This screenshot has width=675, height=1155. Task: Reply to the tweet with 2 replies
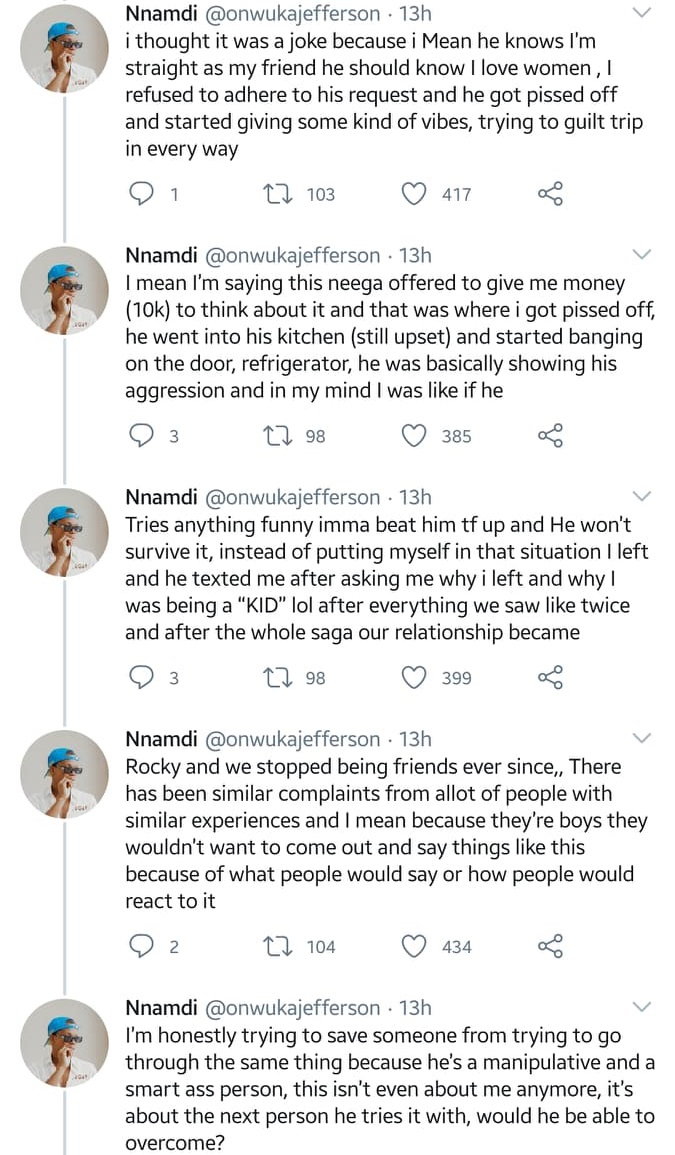pos(145,947)
